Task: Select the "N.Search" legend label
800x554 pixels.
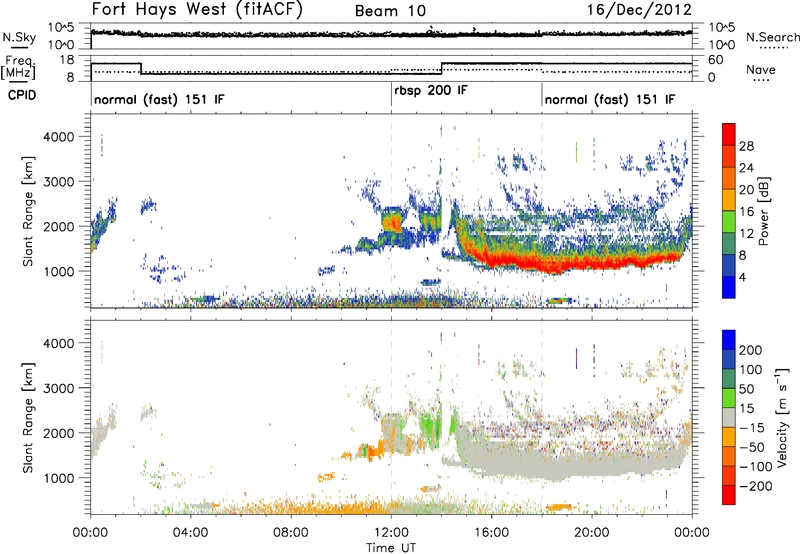Action: [772, 37]
